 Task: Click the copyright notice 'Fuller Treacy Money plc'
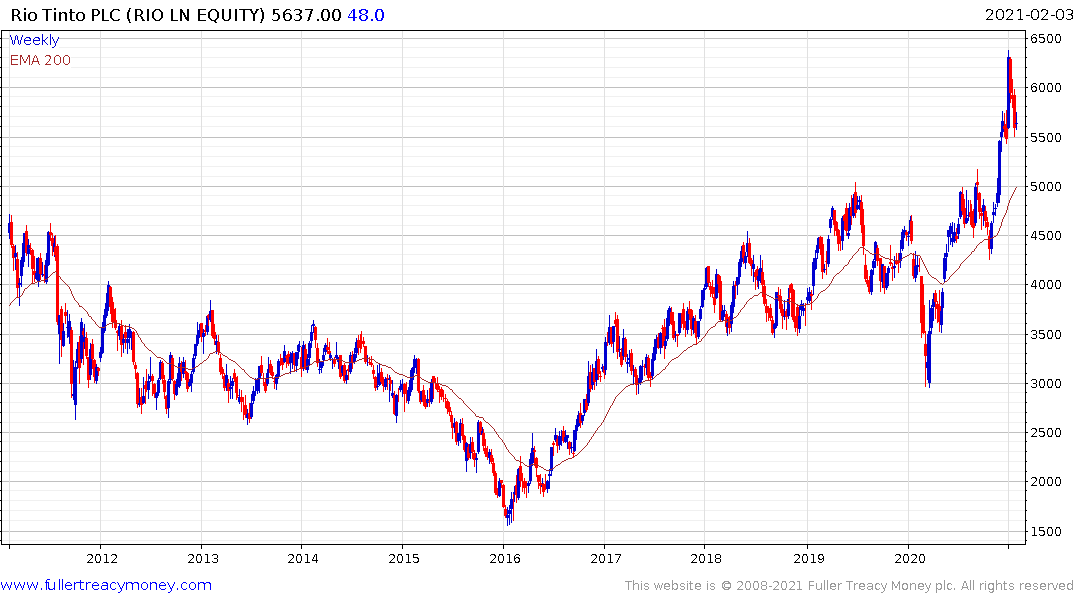pyautogui.click(x=881, y=586)
